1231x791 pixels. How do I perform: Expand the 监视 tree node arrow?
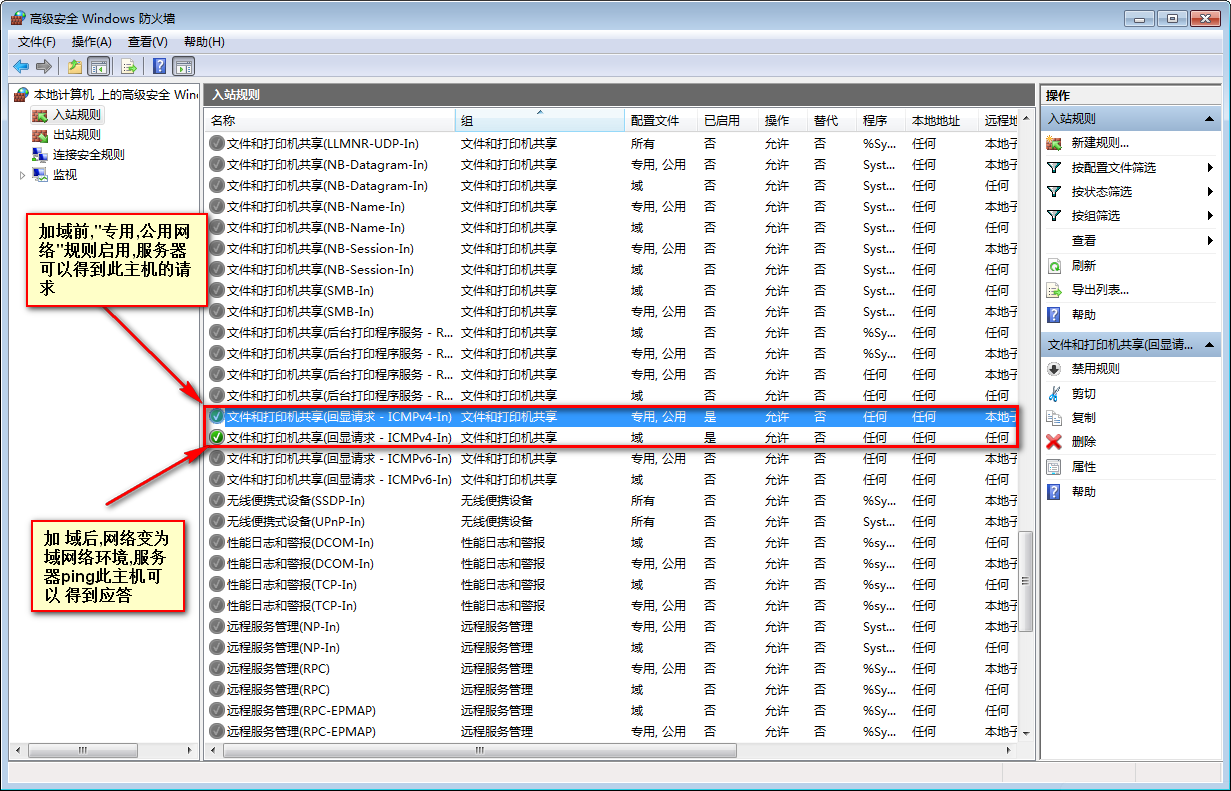(x=23, y=175)
